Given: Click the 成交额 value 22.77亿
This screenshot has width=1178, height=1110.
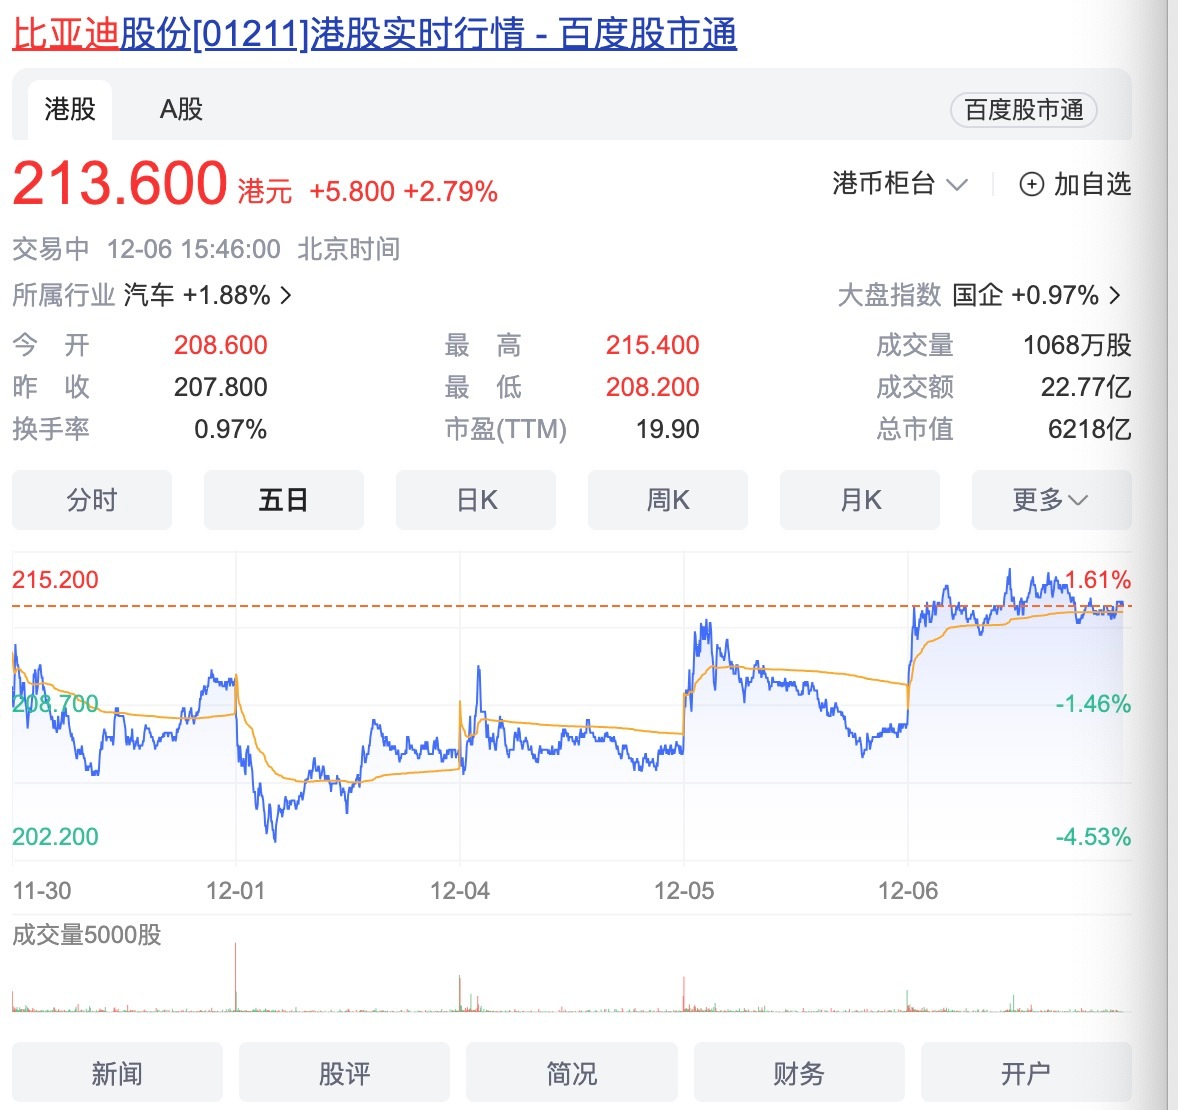Looking at the screenshot, I should point(1086,387).
